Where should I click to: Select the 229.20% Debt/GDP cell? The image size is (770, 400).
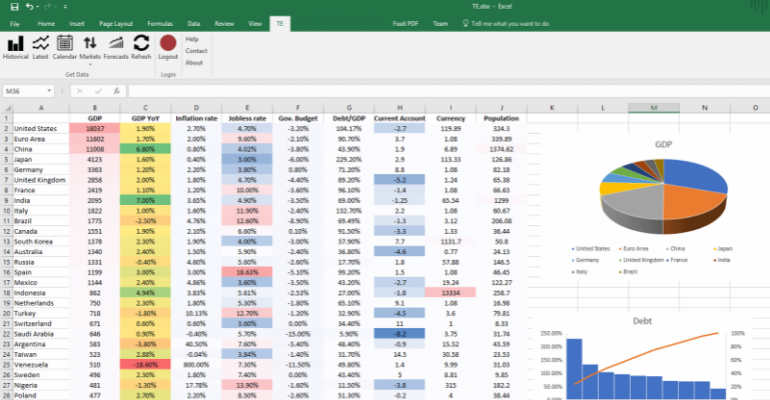(x=349, y=160)
